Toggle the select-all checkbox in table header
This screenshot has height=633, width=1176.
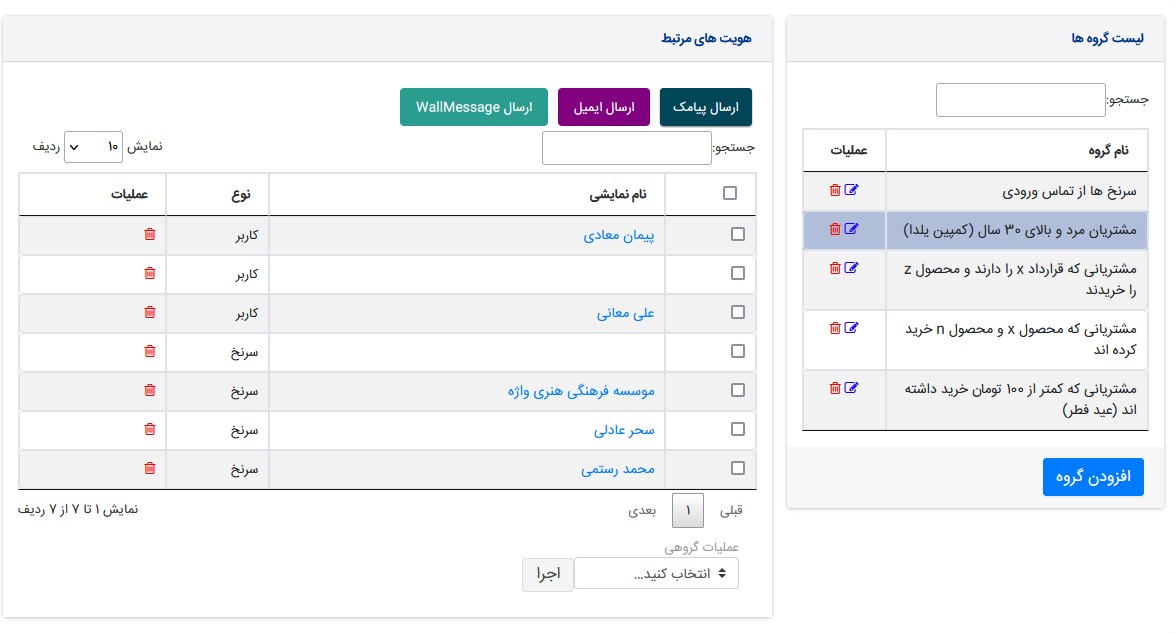730,194
